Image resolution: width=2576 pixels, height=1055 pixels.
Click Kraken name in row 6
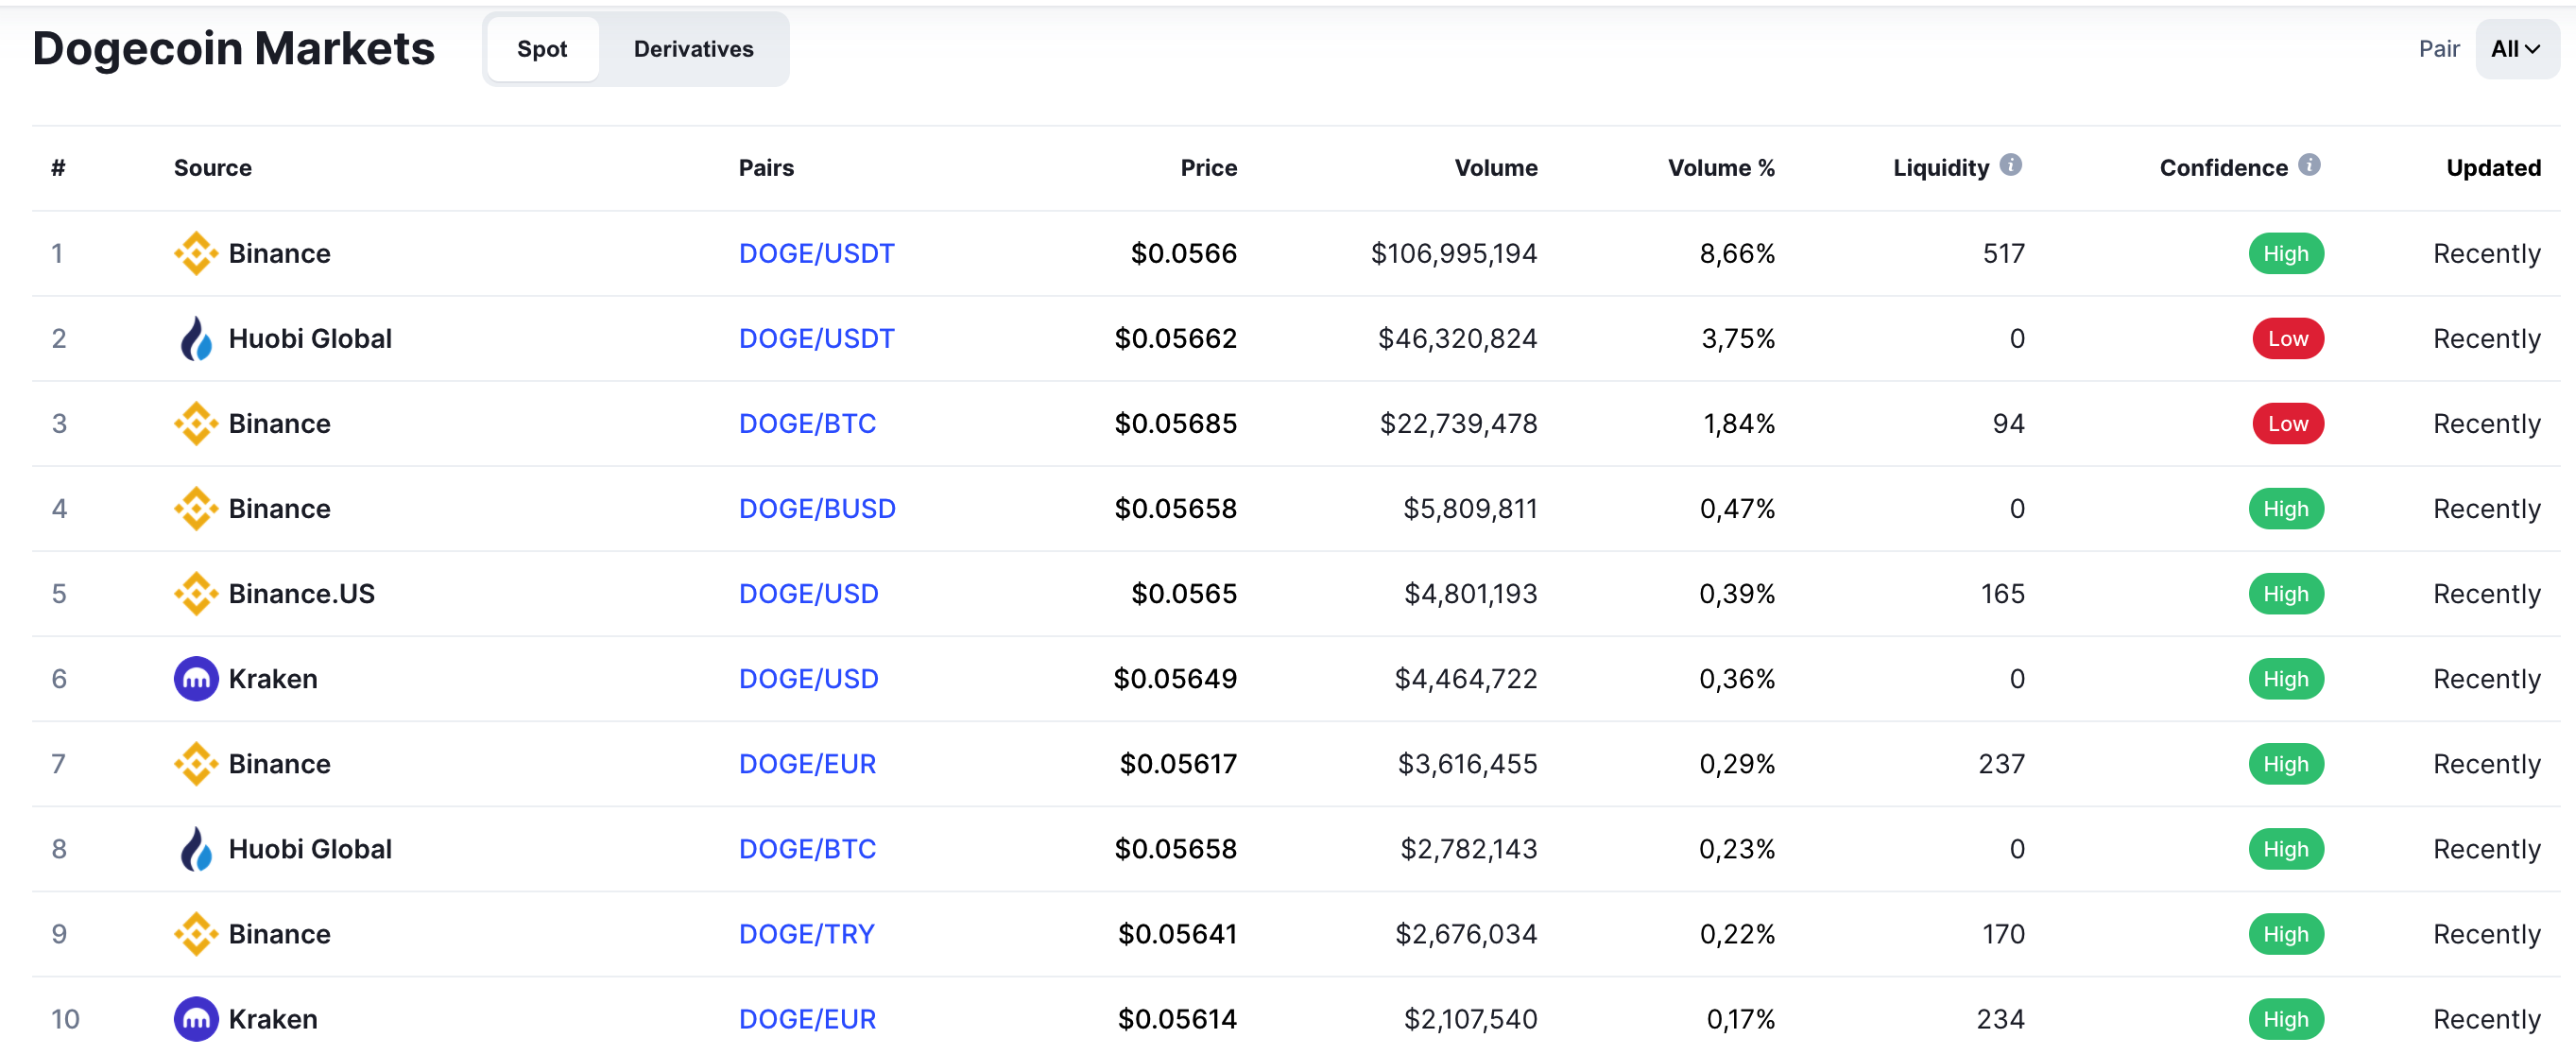click(272, 678)
